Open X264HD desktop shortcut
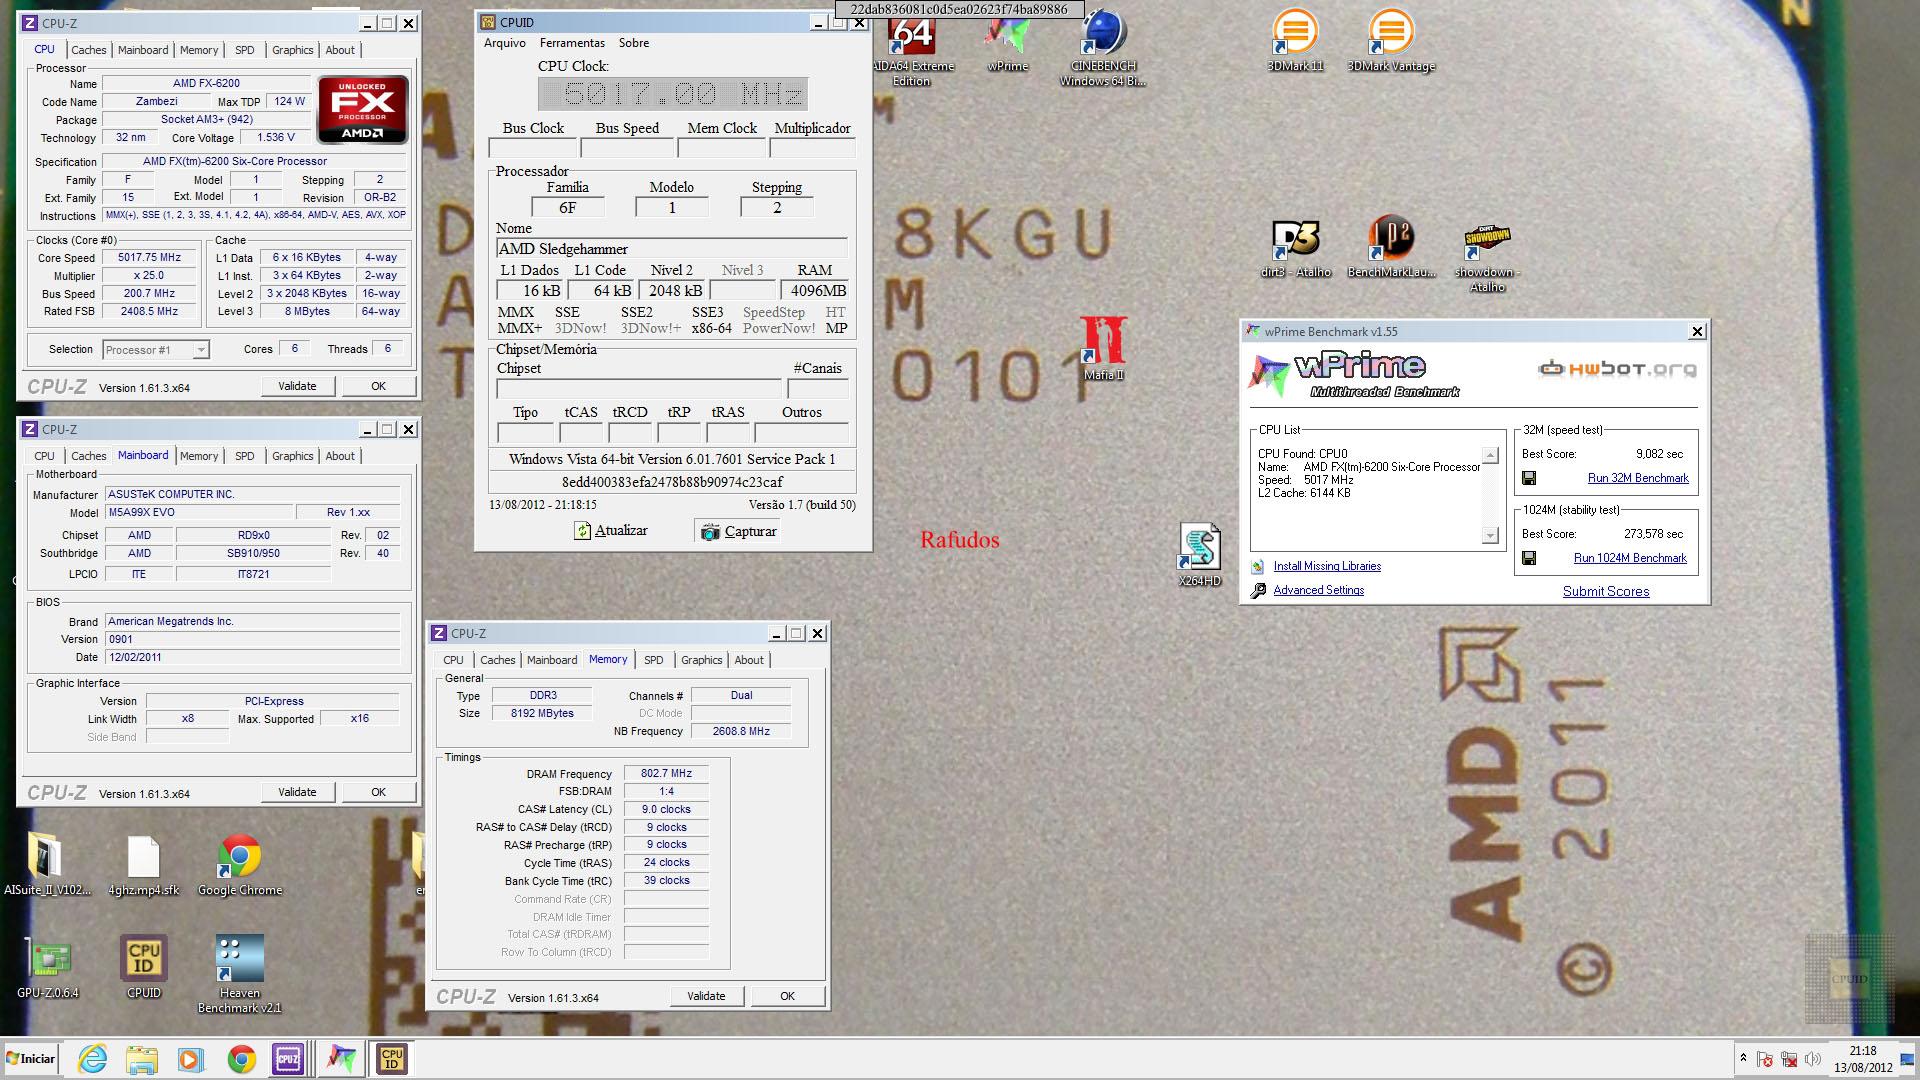The height and width of the screenshot is (1080, 1920). pos(1199,553)
